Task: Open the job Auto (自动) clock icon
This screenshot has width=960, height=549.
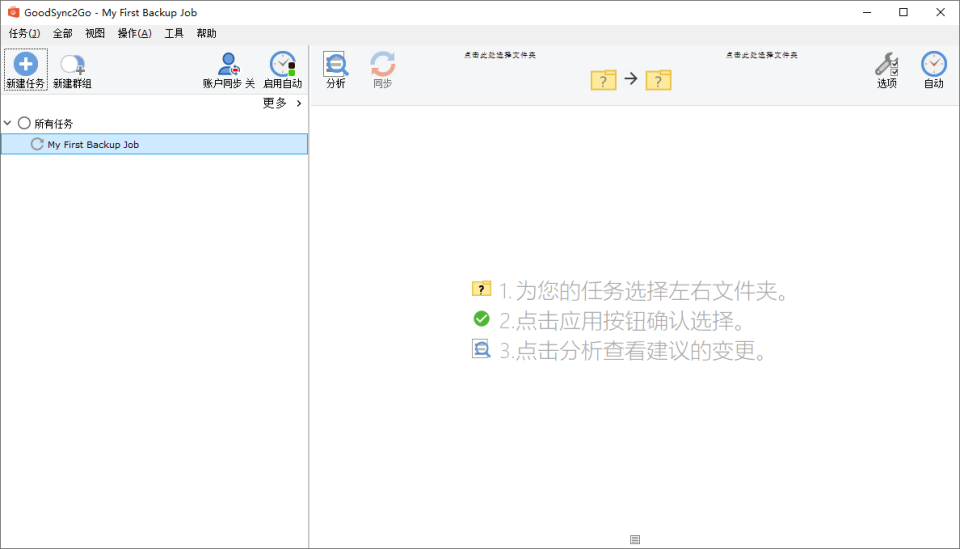Action: coord(934,64)
